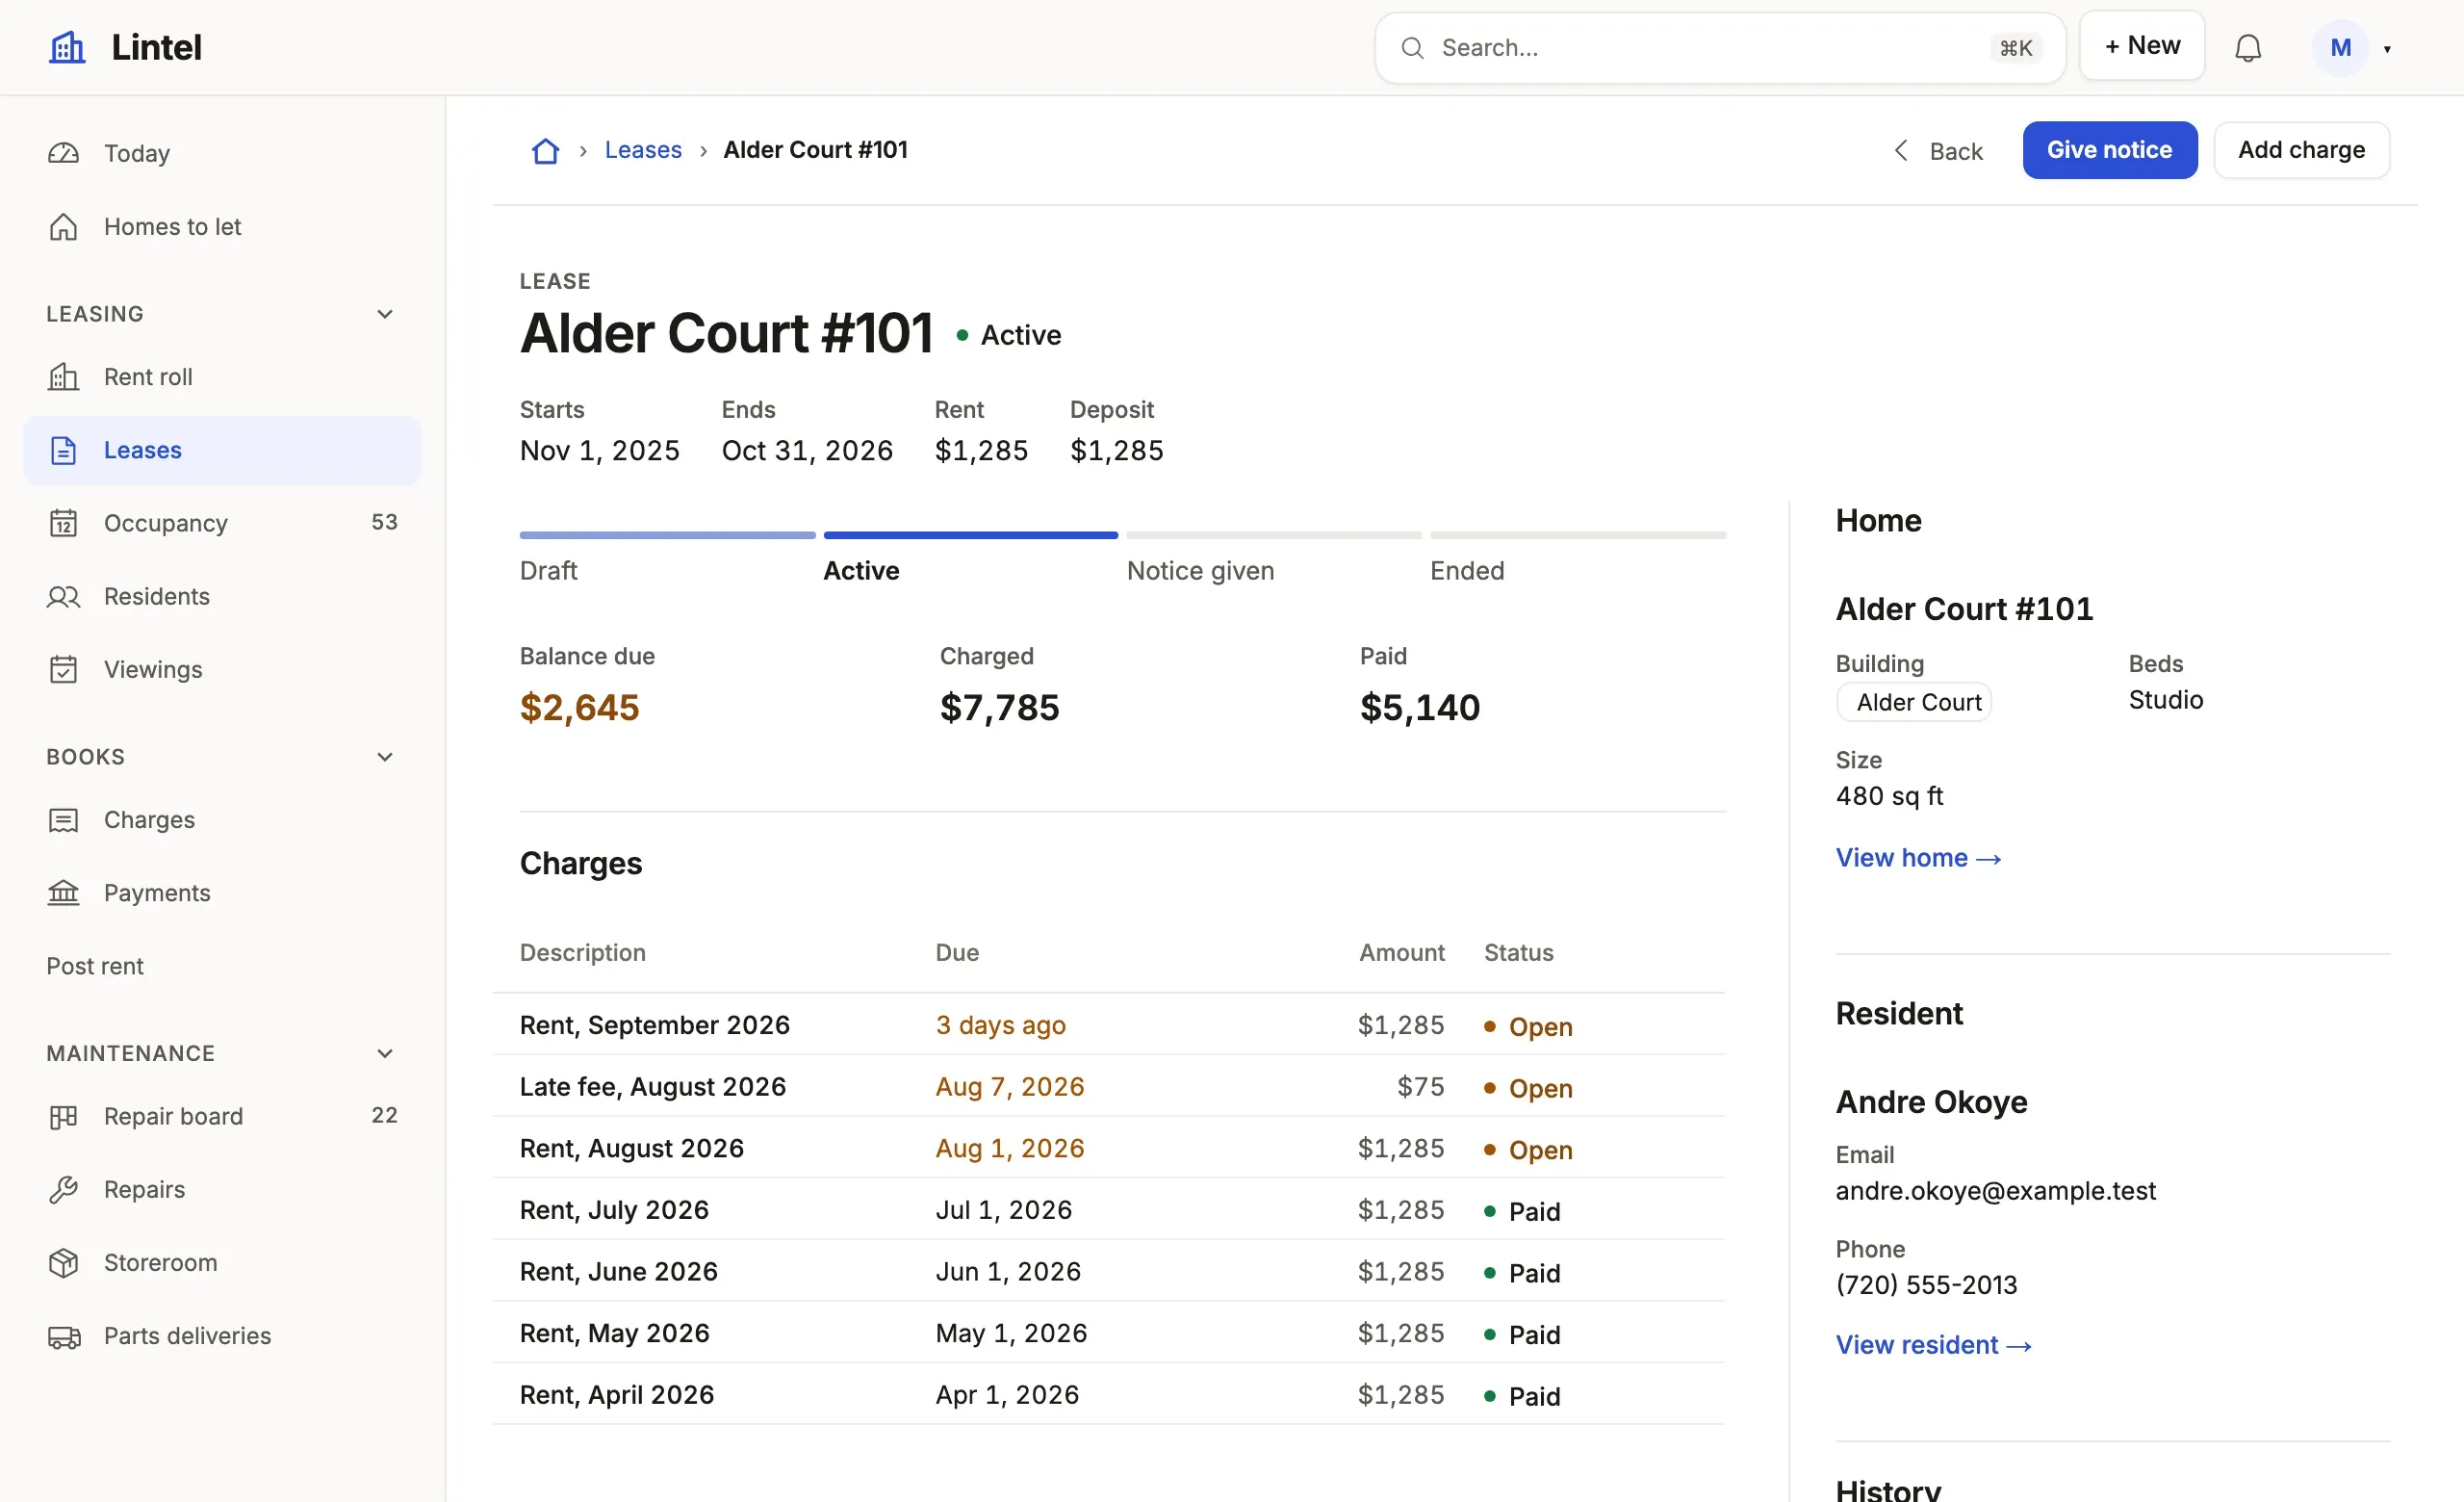The image size is (2464, 1502).
Task: Click the + New button
Action: (x=2141, y=46)
